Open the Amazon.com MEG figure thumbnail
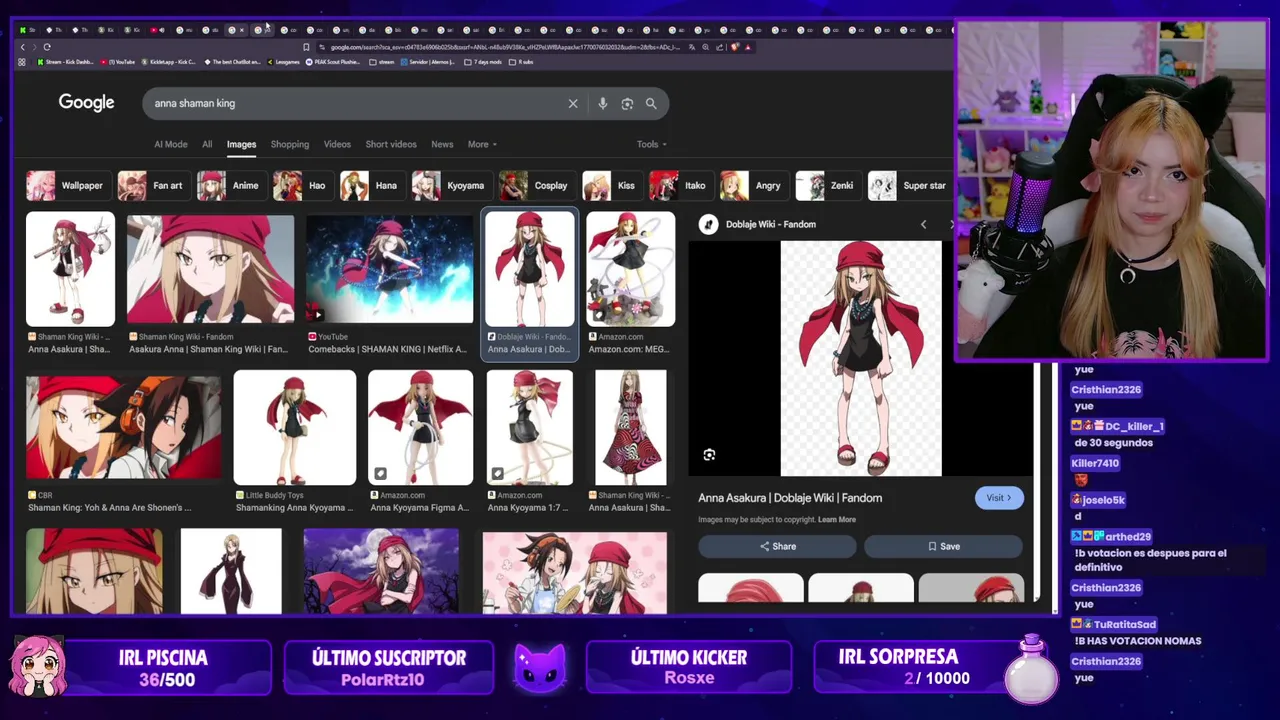Viewport: 1280px width, 720px height. click(x=630, y=269)
